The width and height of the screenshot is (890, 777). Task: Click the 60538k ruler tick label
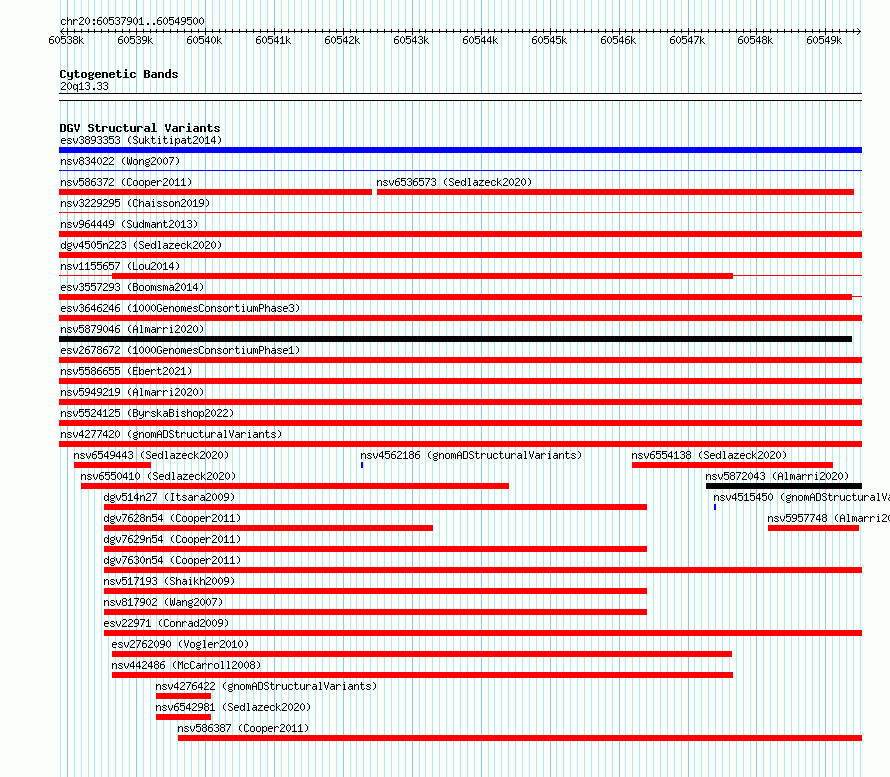pyautogui.click(x=66, y=40)
